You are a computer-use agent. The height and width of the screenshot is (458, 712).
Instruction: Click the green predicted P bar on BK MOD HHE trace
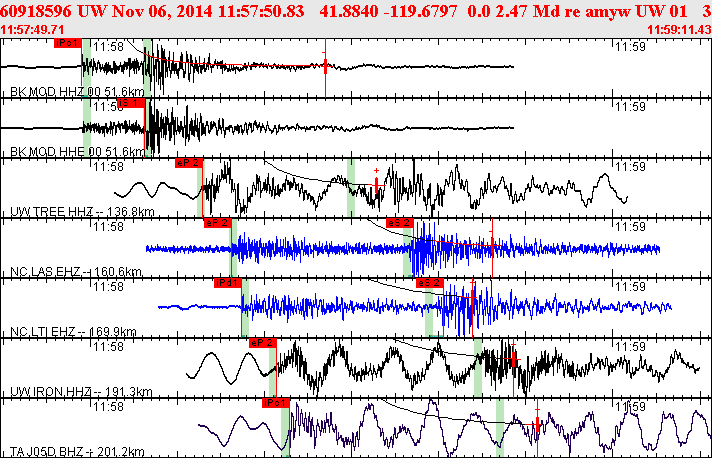[x=87, y=128]
